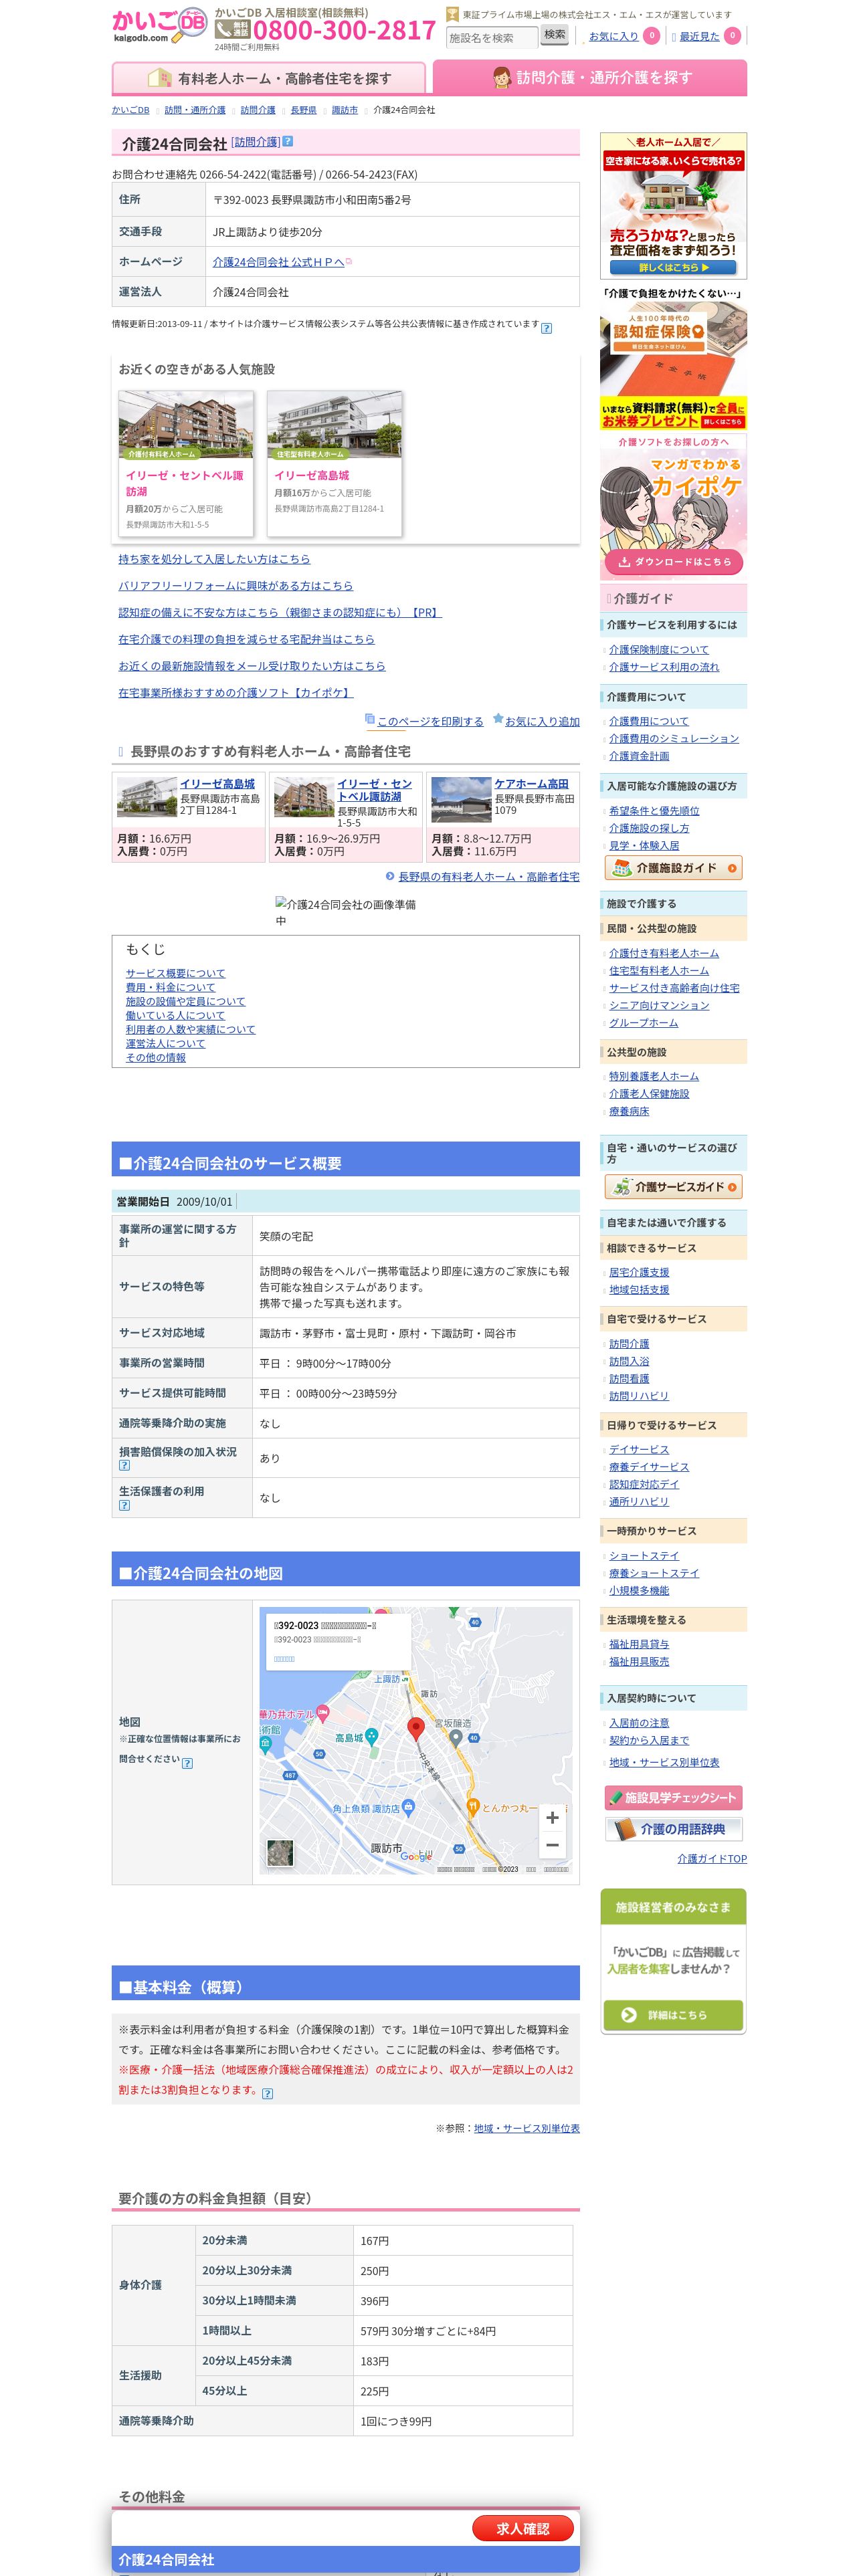
Task: Click the 訪問介護 help question-mark icon in title
Action: [x=288, y=142]
